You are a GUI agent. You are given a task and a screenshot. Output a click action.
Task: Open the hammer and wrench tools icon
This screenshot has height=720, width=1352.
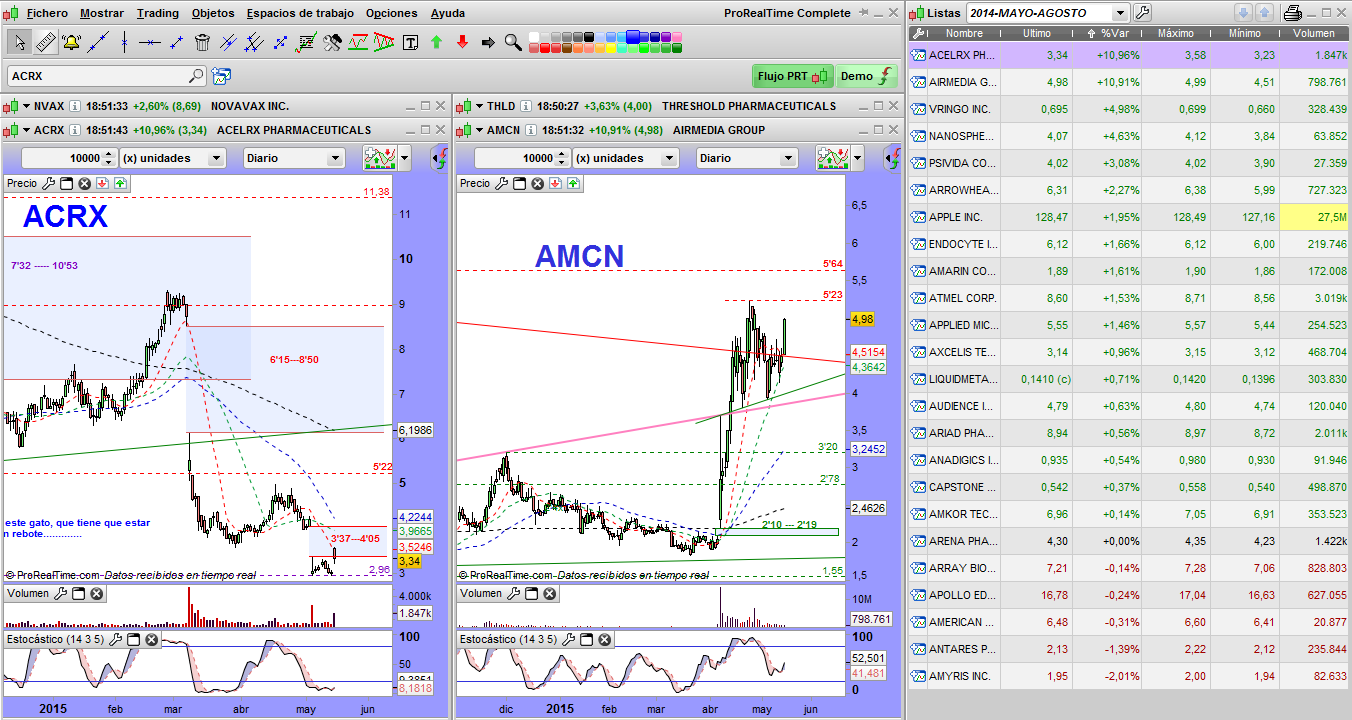click(x=332, y=42)
